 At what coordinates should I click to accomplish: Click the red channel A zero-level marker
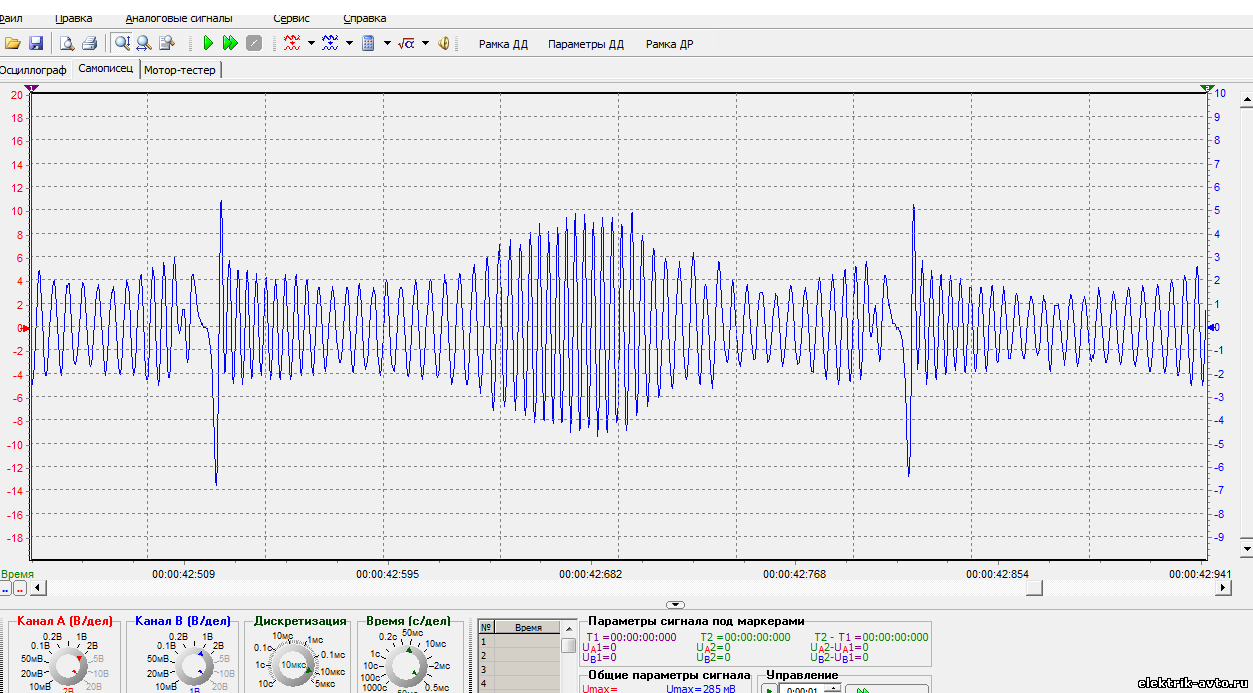coord(27,327)
